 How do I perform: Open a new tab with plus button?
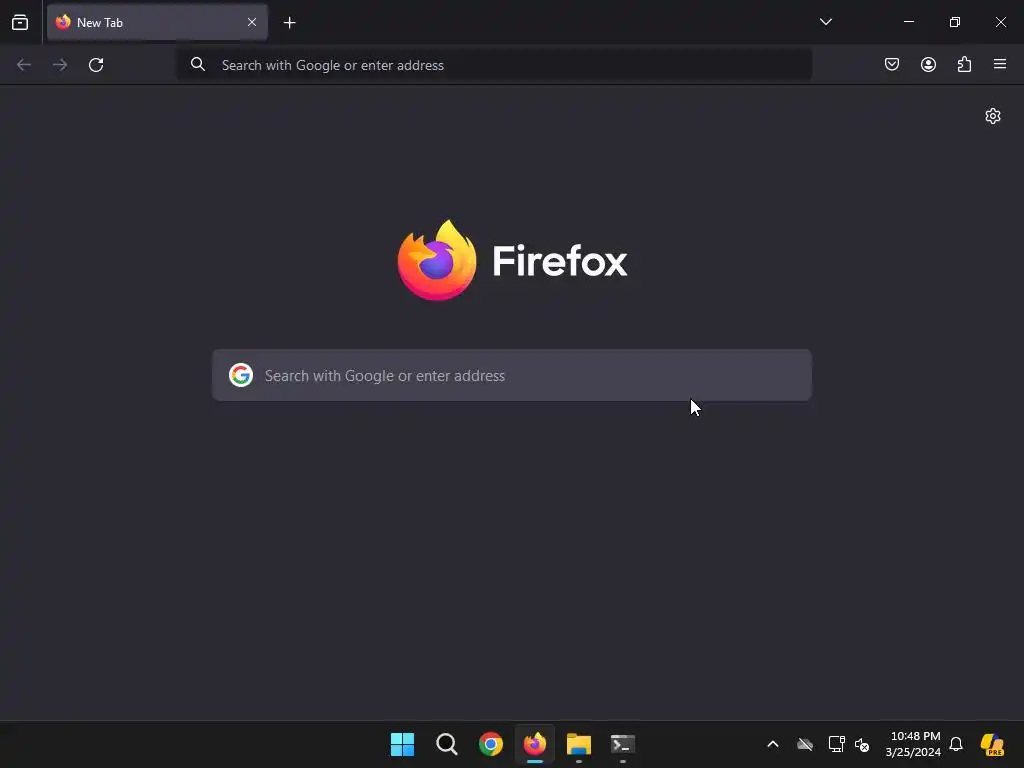[x=289, y=23]
